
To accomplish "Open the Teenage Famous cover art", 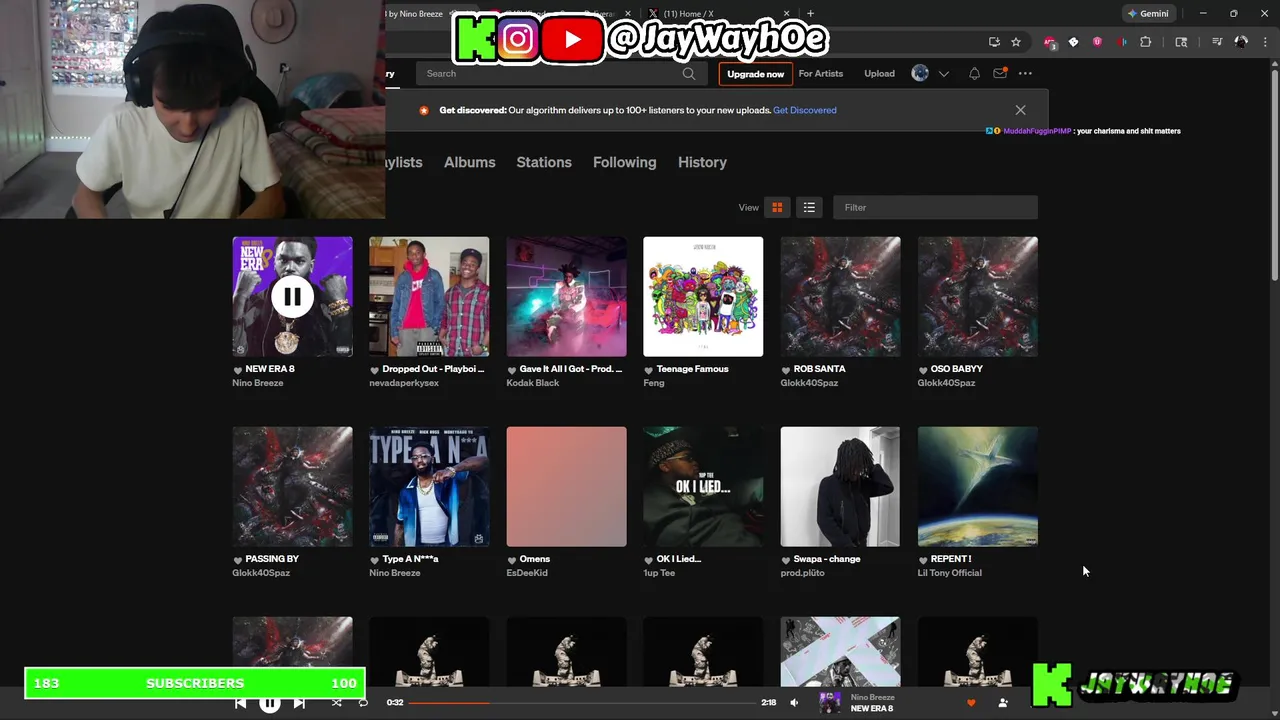I will pyautogui.click(x=703, y=296).
